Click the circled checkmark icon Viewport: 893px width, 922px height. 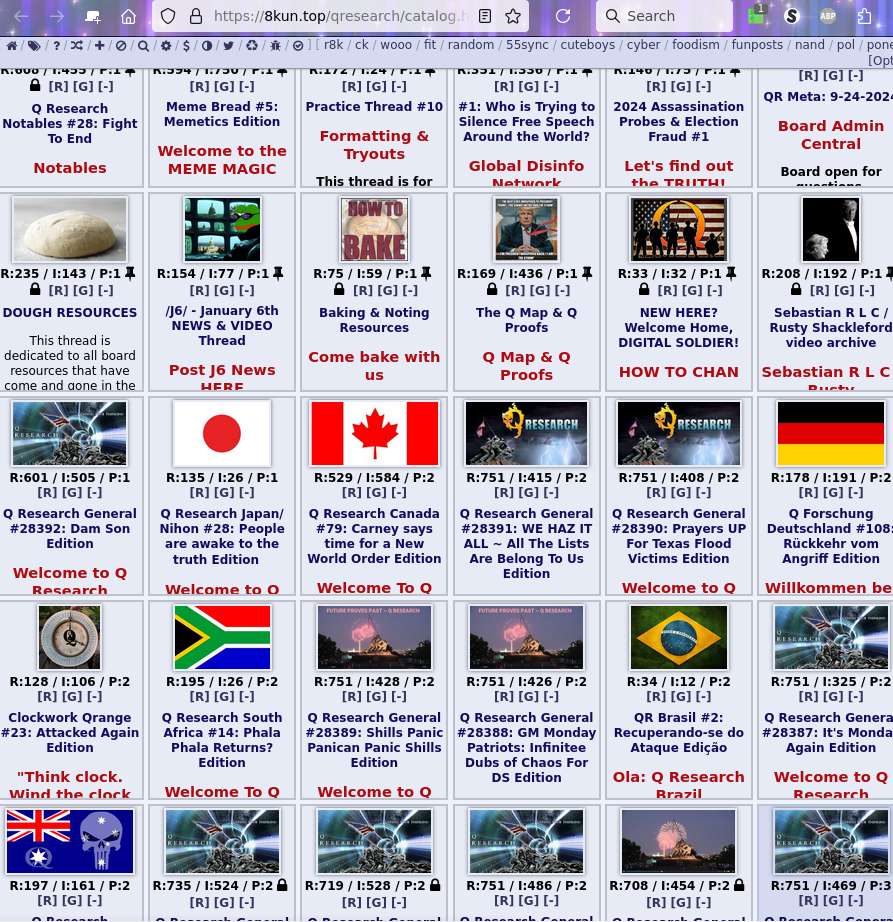click(298, 45)
